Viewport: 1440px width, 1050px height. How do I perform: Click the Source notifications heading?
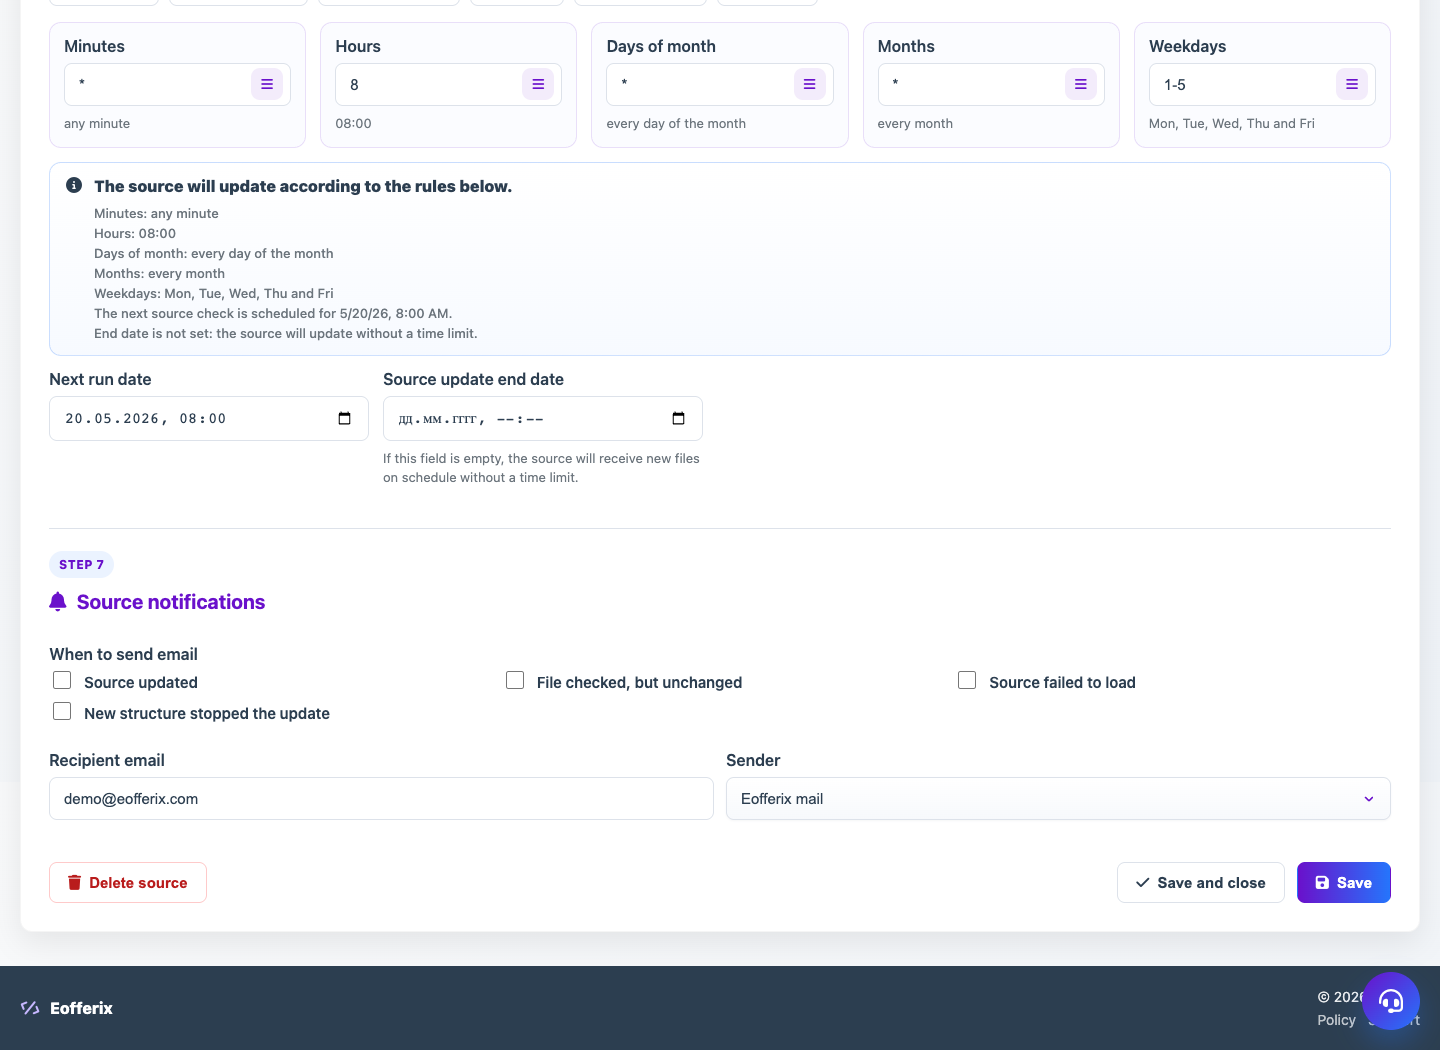point(171,602)
